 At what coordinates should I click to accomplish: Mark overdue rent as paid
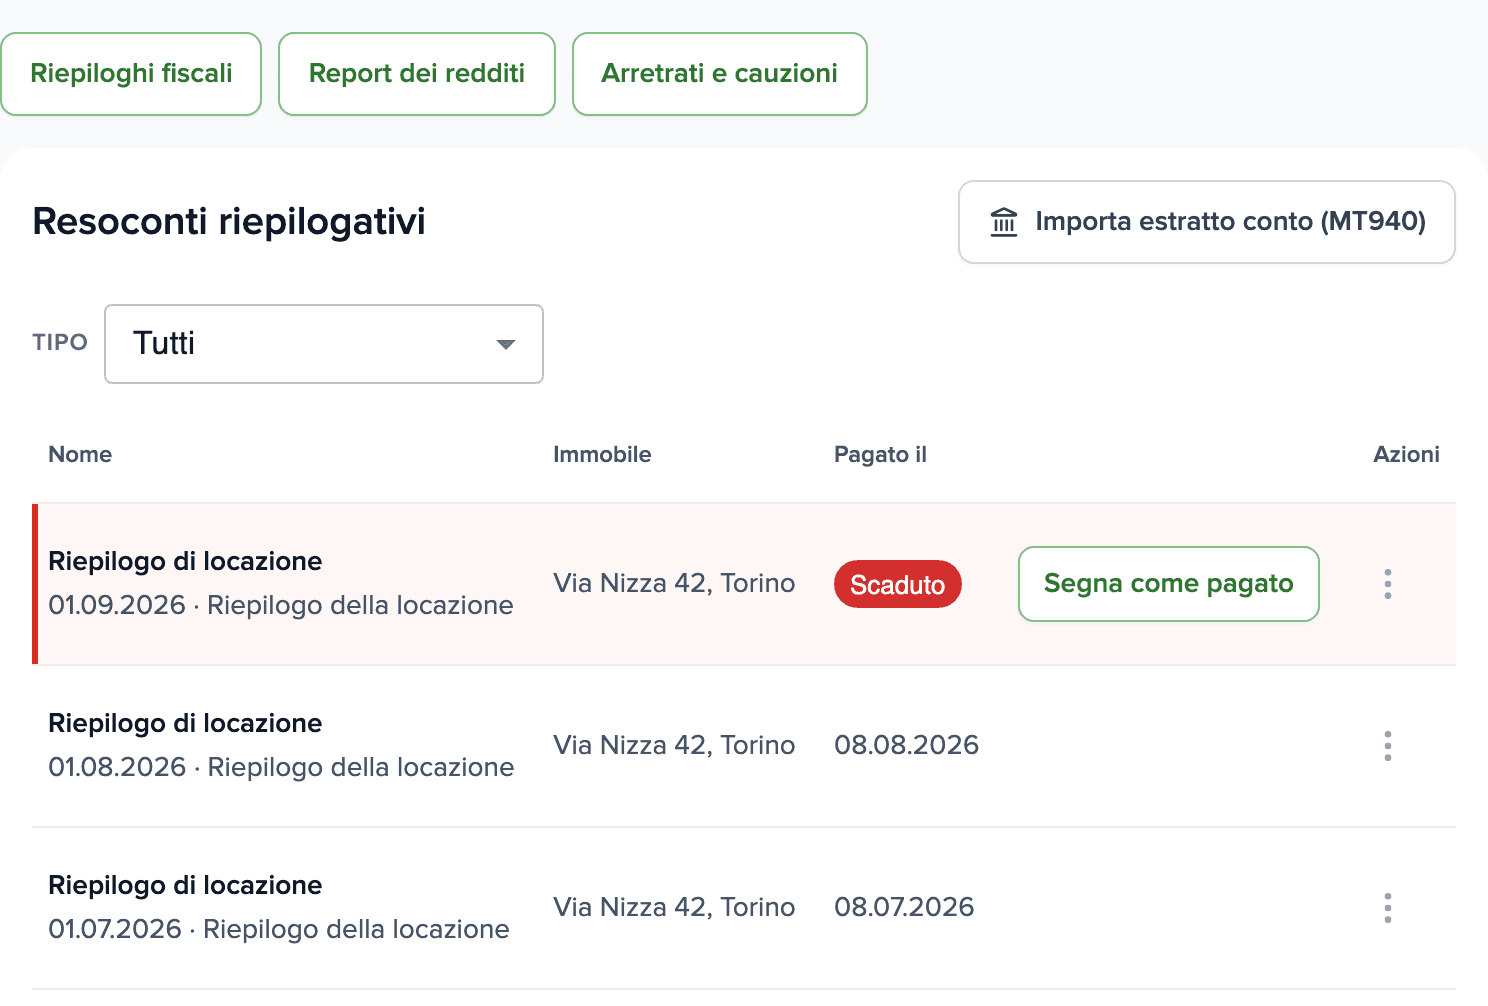(1169, 584)
